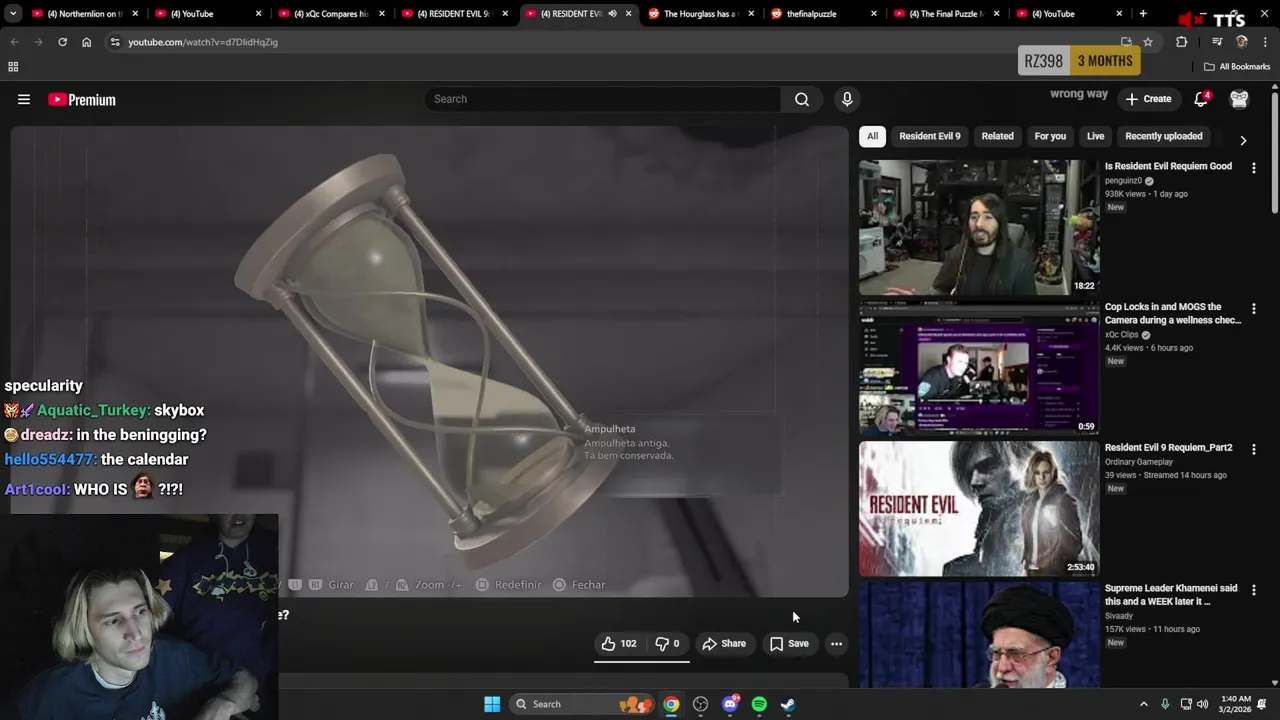1280x720 pixels.
Task: Click the address bar URL
Action: pos(203,42)
